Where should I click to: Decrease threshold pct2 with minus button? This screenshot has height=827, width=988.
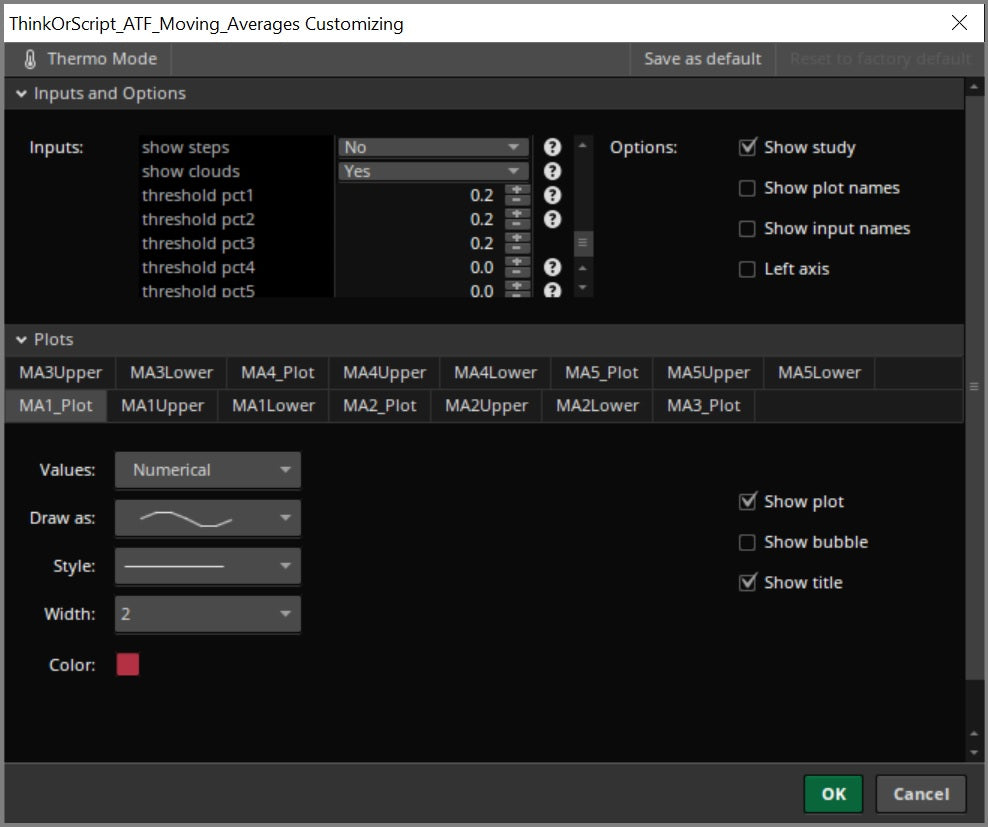517,224
